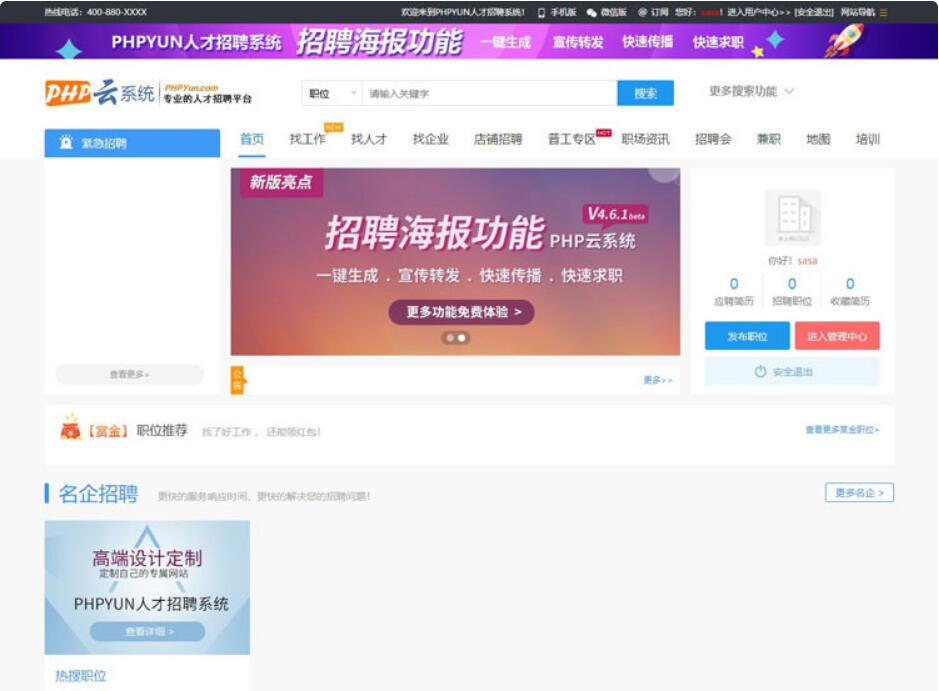Viewport: 939px width, 691px height.
Task: Click the @ subscription icon in top bar
Action: (642, 11)
